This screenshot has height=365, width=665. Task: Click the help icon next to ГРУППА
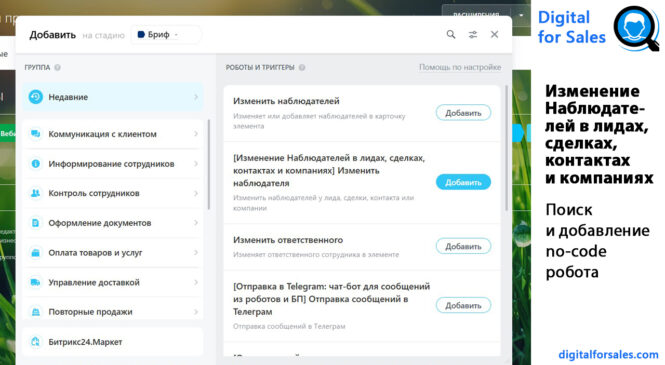57,67
